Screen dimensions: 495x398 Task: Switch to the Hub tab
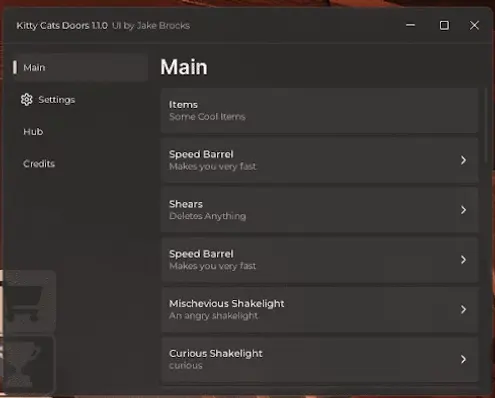pos(33,132)
